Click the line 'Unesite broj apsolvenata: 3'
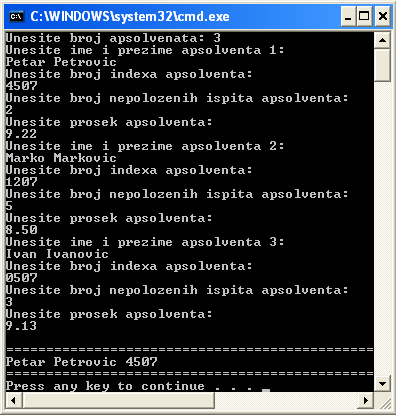396x415 pixels. pyautogui.click(x=113, y=38)
